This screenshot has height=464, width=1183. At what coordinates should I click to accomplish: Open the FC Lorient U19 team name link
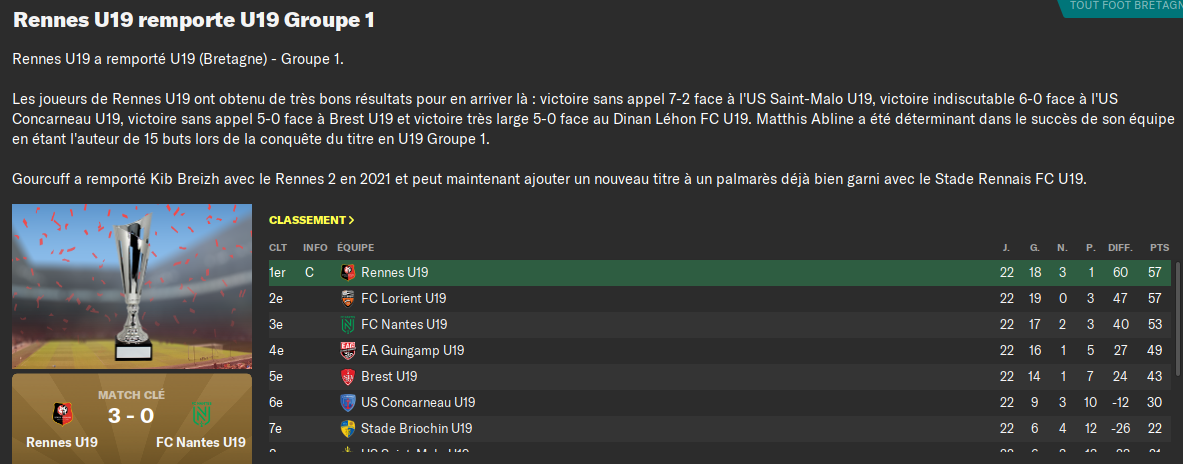coord(404,298)
